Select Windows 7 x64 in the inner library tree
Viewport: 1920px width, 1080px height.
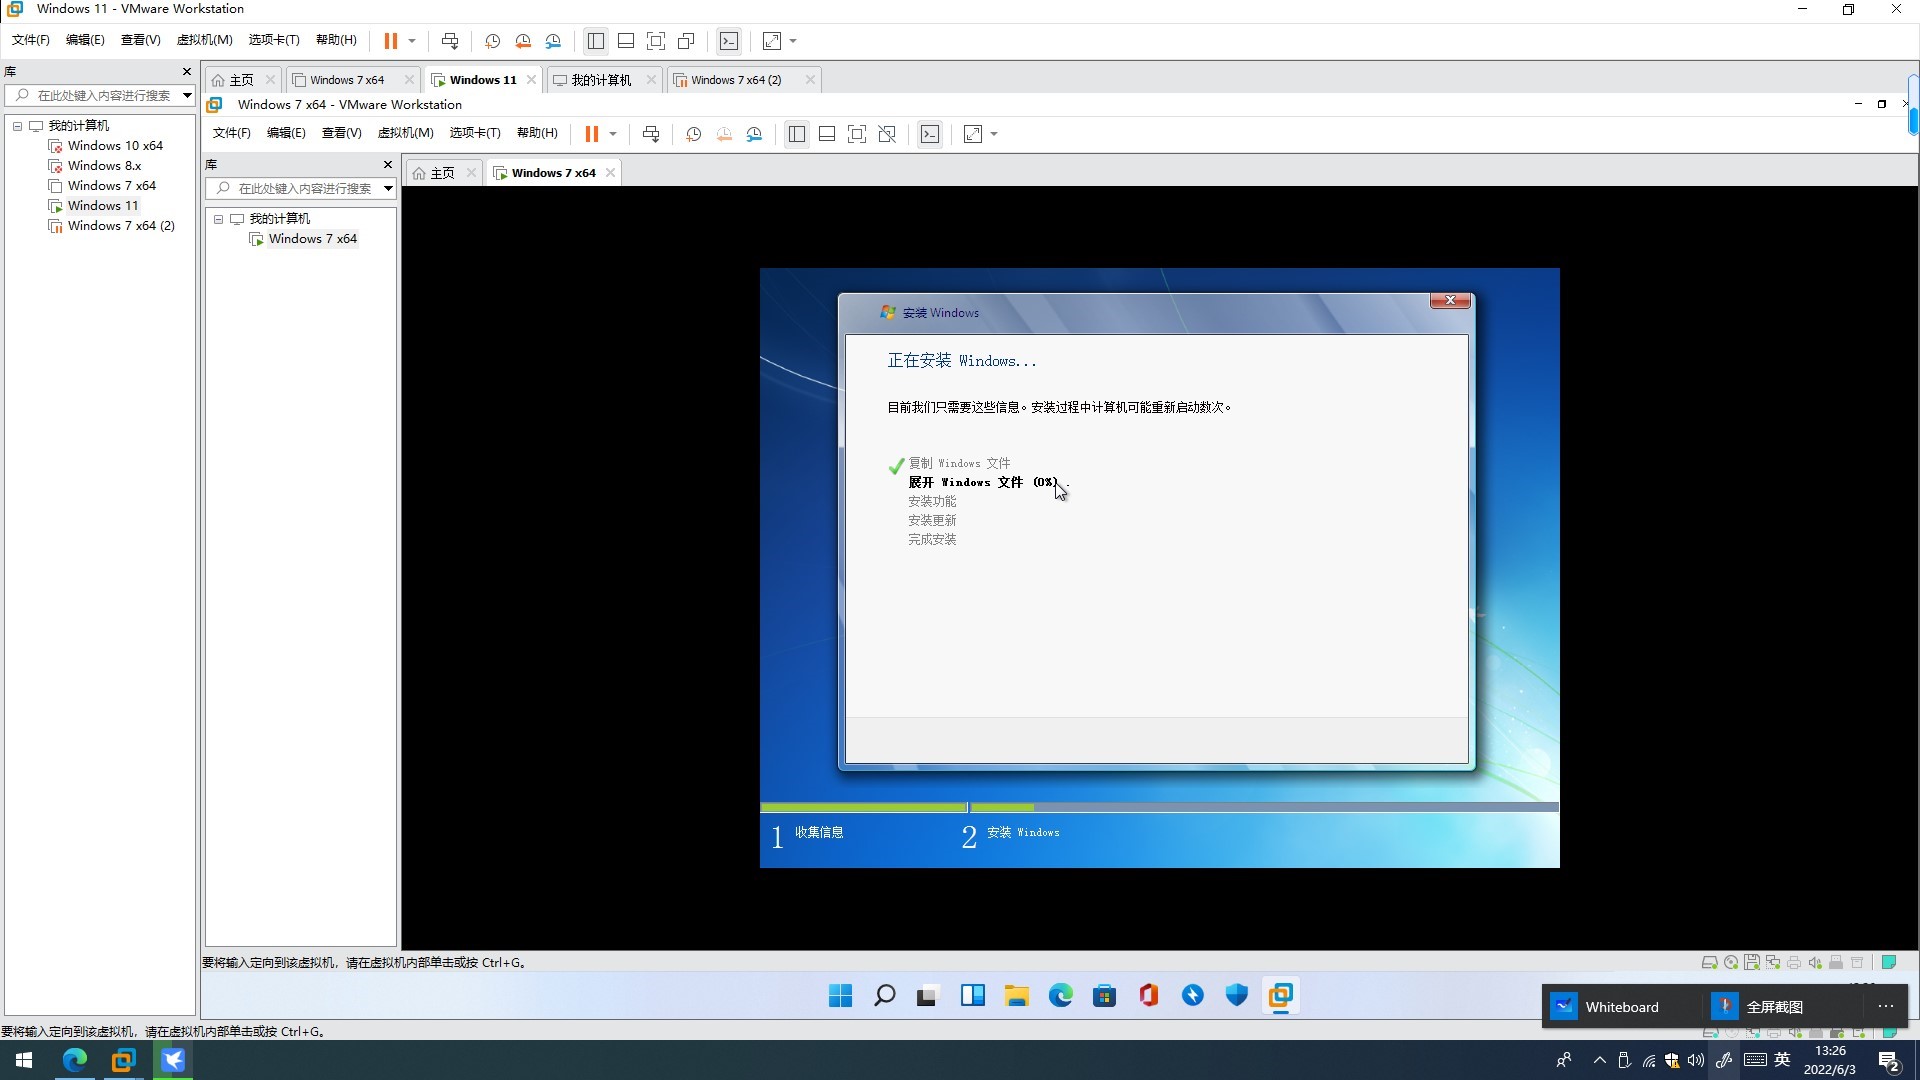(x=312, y=239)
